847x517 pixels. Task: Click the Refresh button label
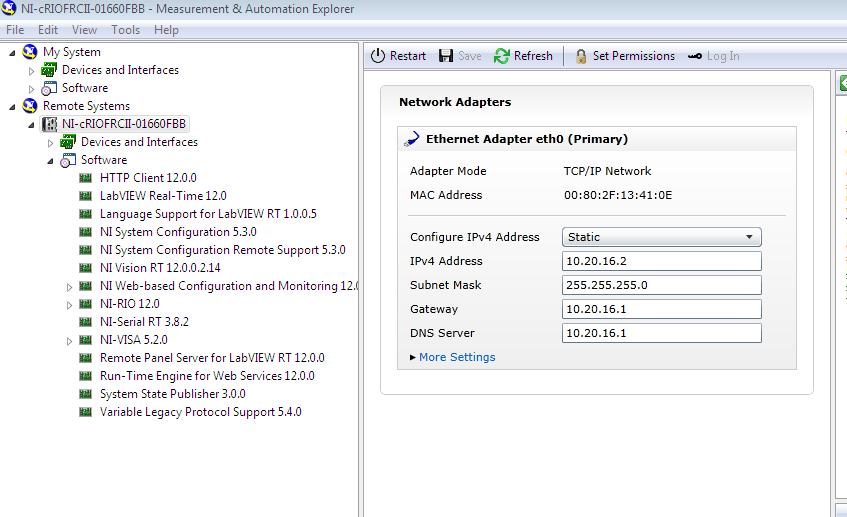click(533, 56)
